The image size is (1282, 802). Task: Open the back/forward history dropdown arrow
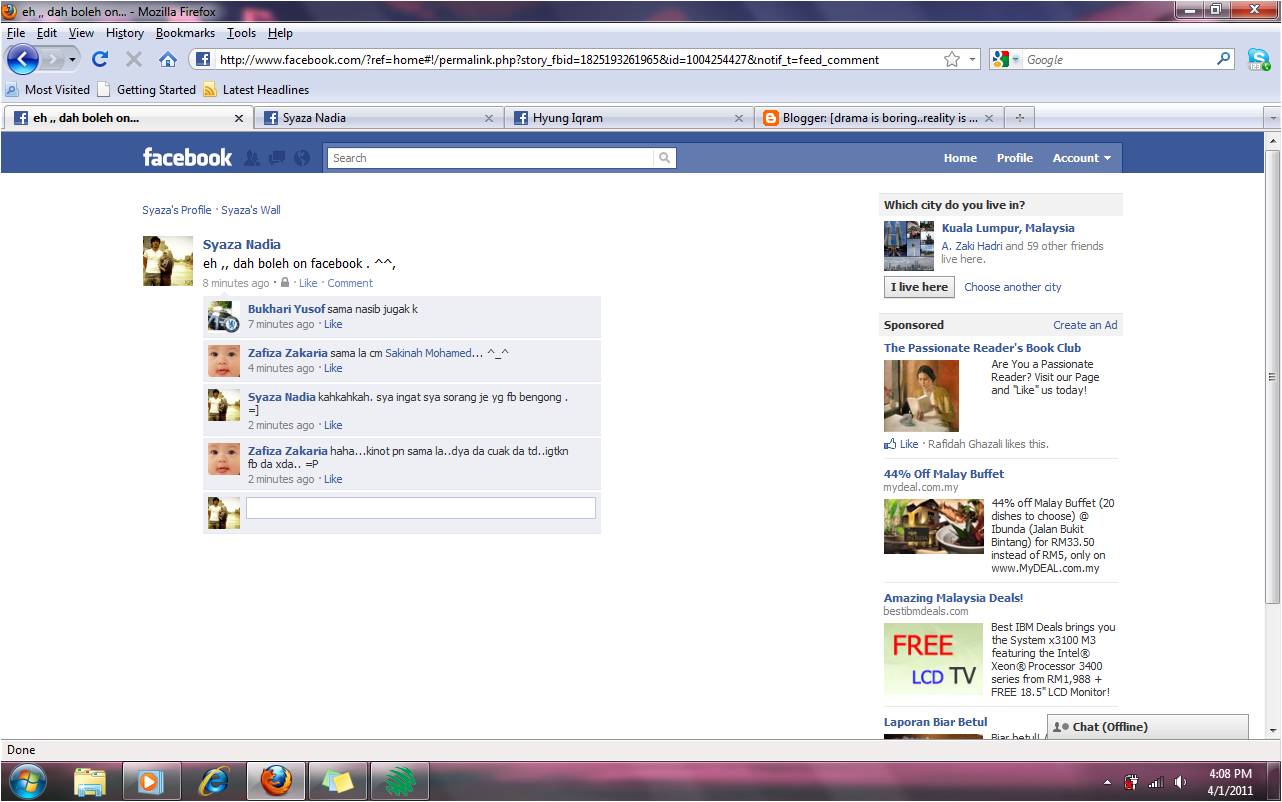point(74,60)
